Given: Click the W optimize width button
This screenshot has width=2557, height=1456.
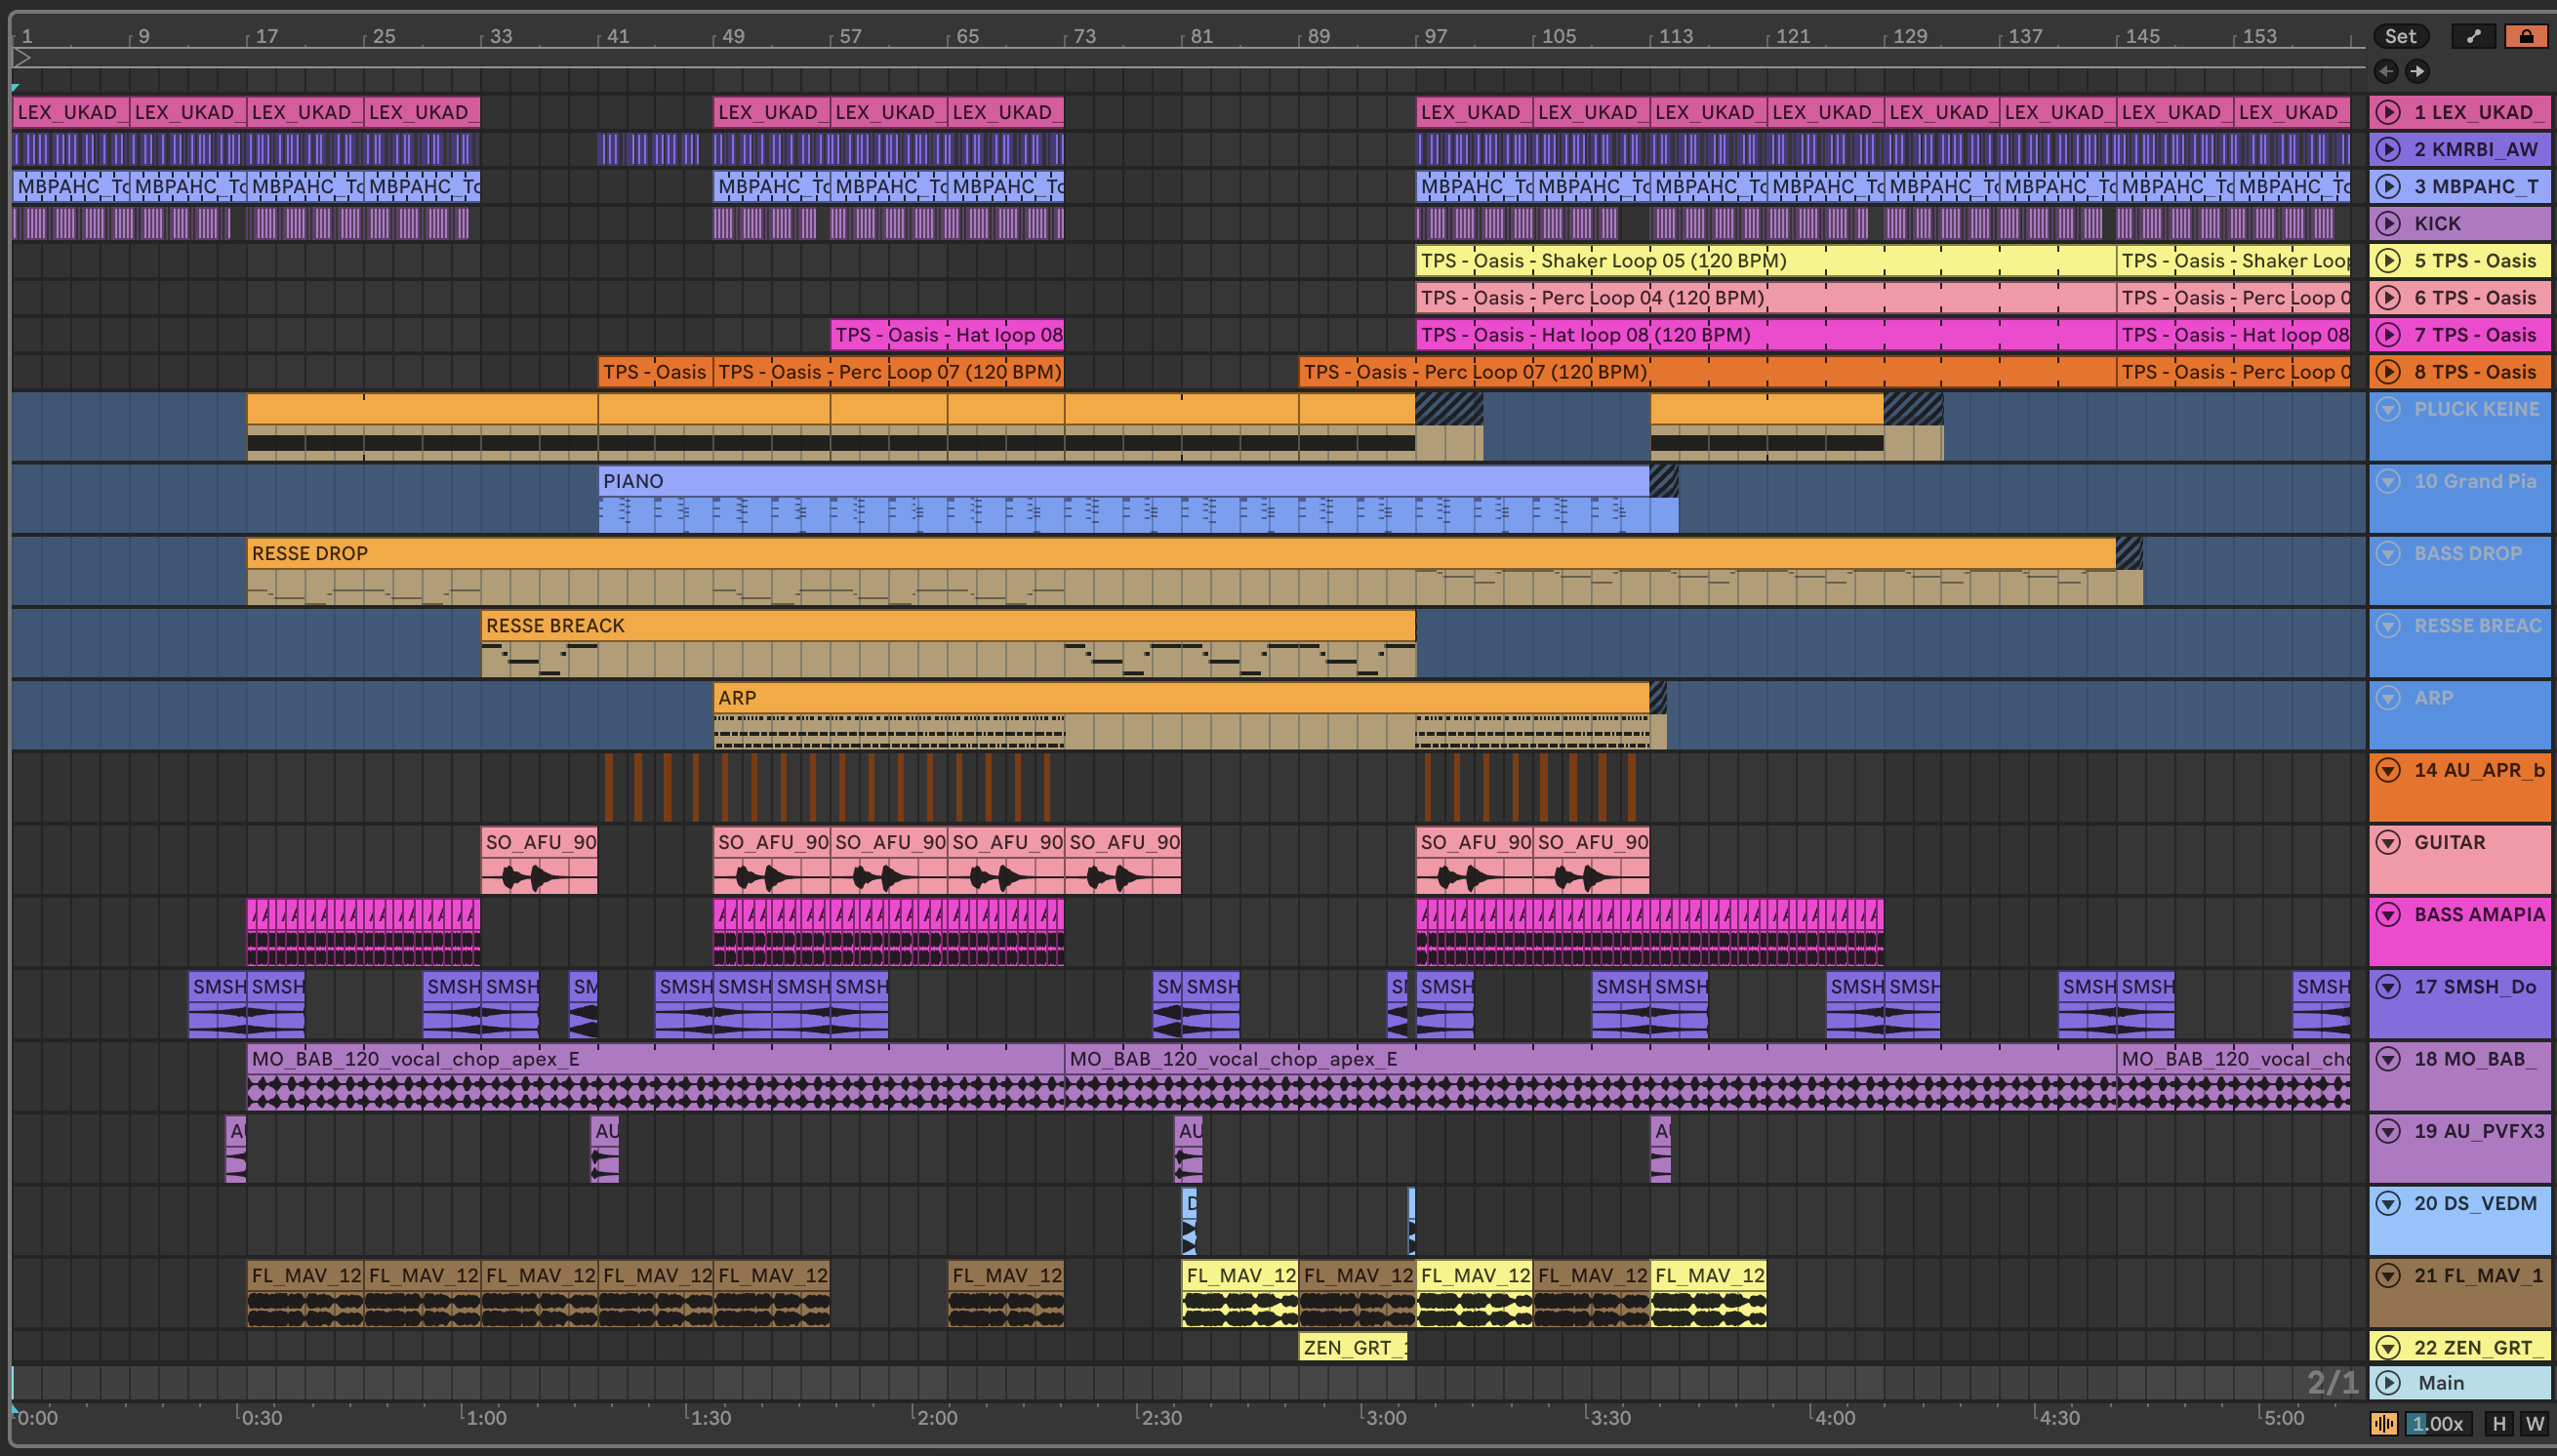Looking at the screenshot, I should (2534, 1423).
